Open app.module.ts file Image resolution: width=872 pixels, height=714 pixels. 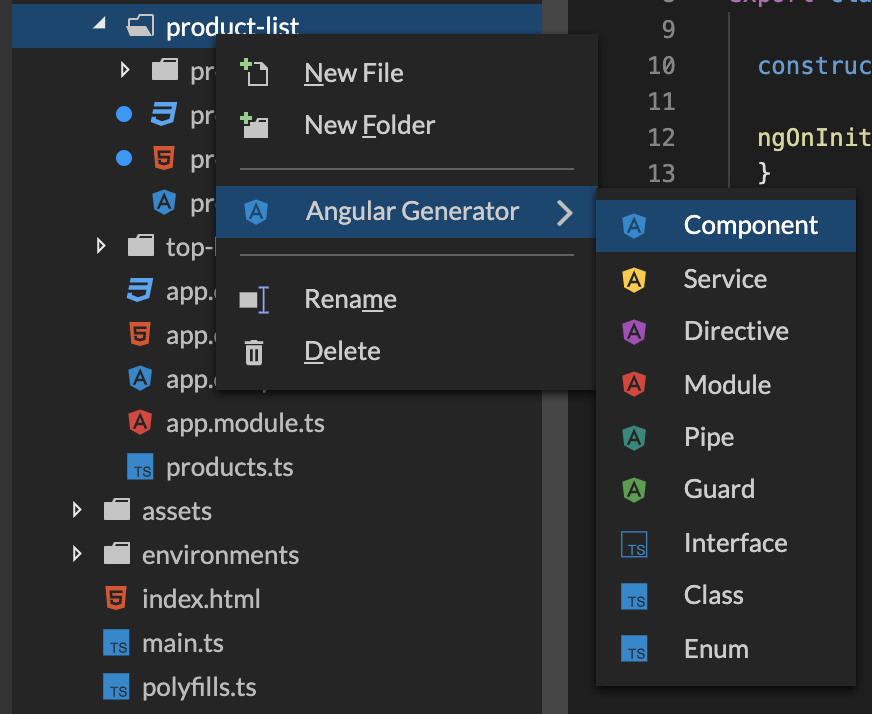245,424
